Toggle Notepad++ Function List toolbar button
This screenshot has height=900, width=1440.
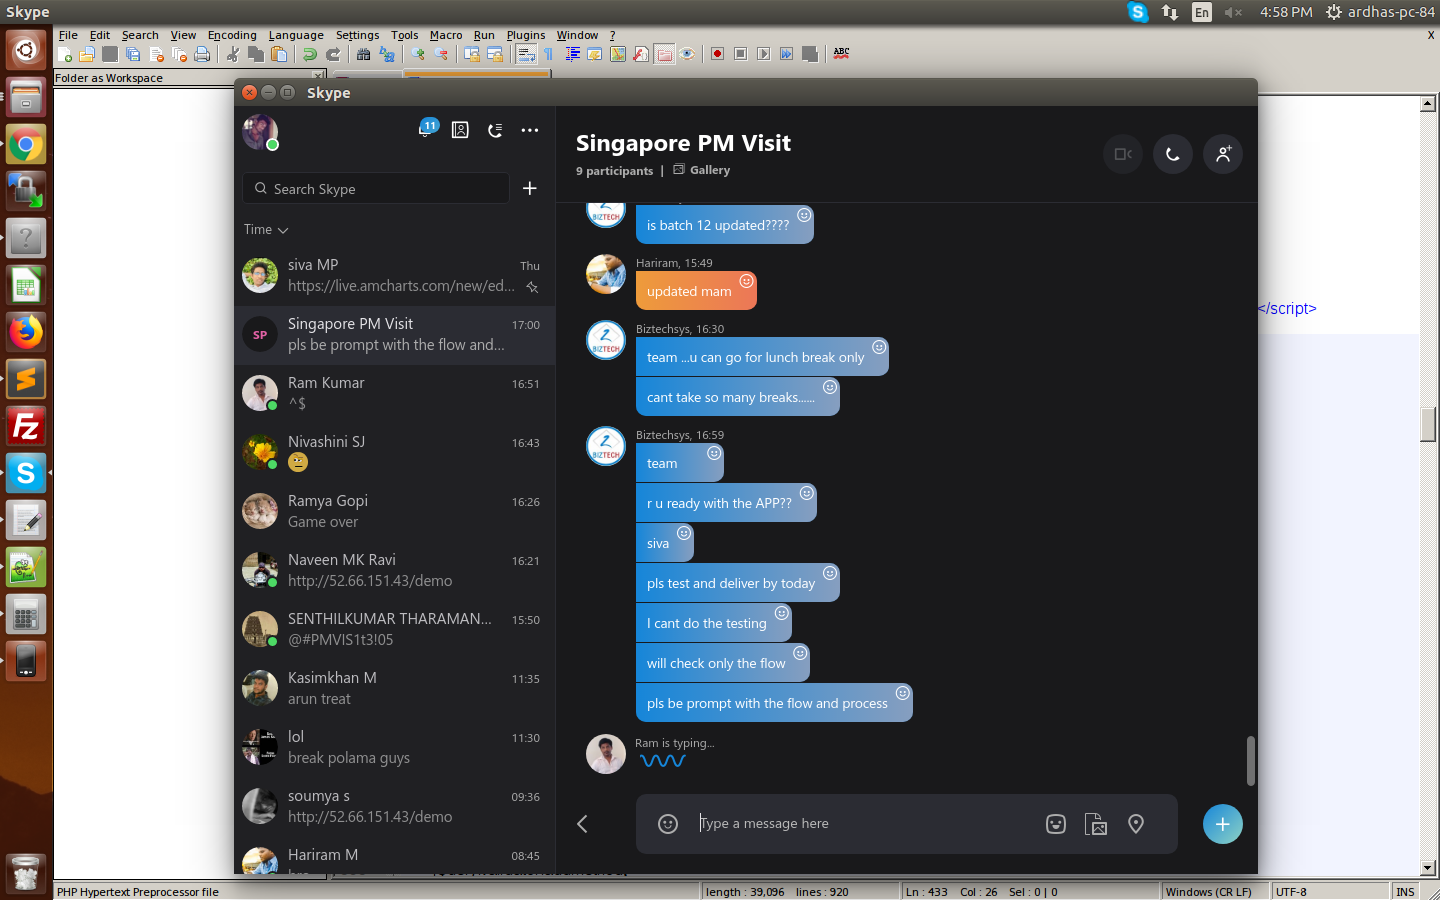[x=641, y=54]
